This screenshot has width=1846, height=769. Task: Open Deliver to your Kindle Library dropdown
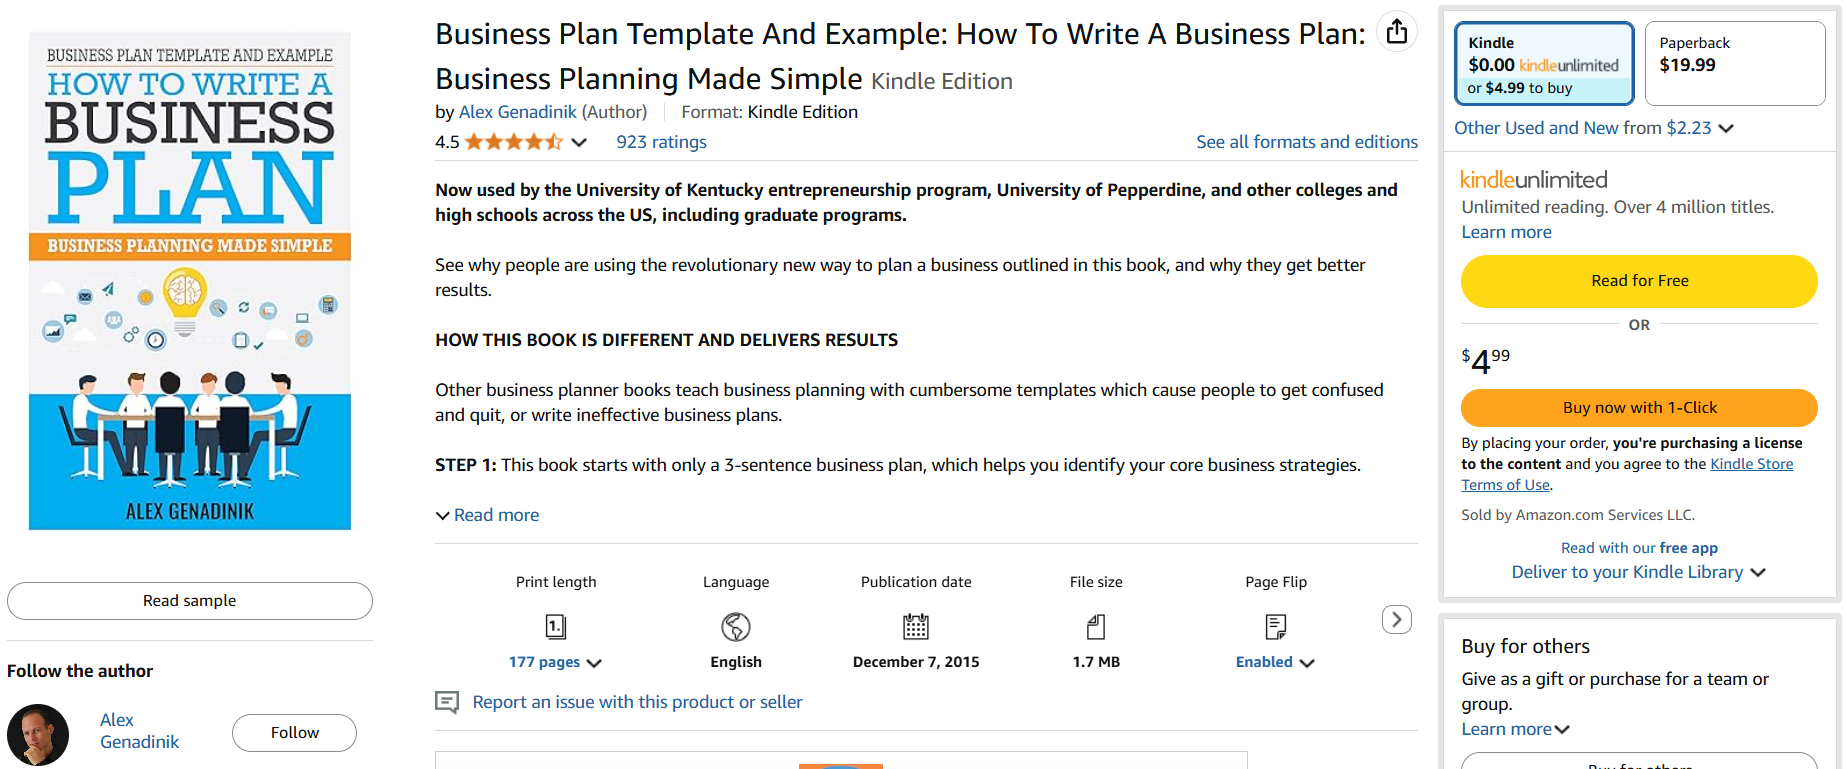coord(1638,572)
